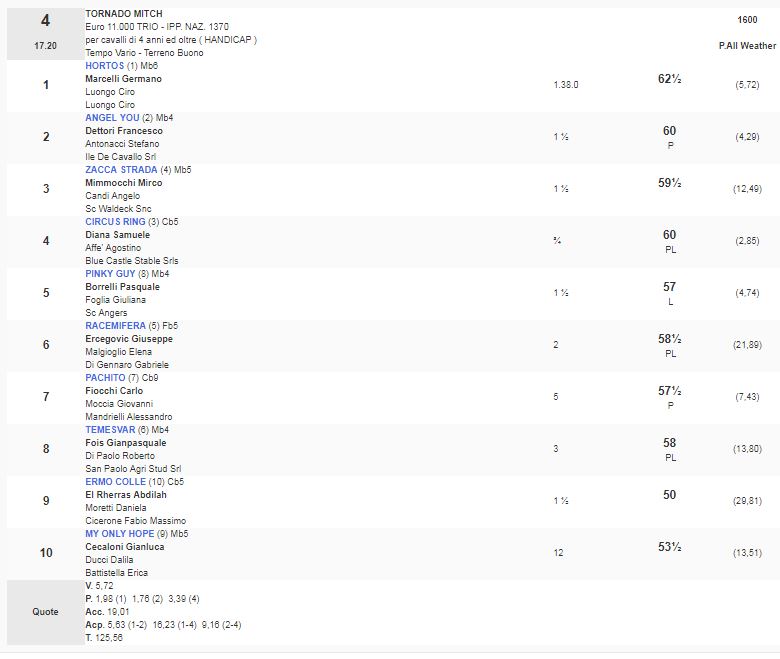Click the finishing position 10 cell
This screenshot has height=659, width=780.
pos(45,553)
